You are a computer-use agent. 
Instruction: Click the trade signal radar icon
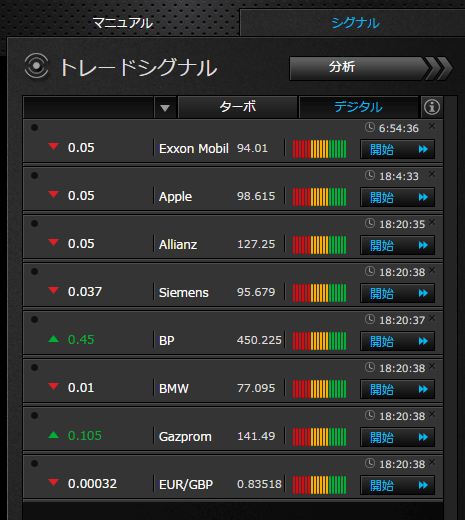[x=36, y=66]
